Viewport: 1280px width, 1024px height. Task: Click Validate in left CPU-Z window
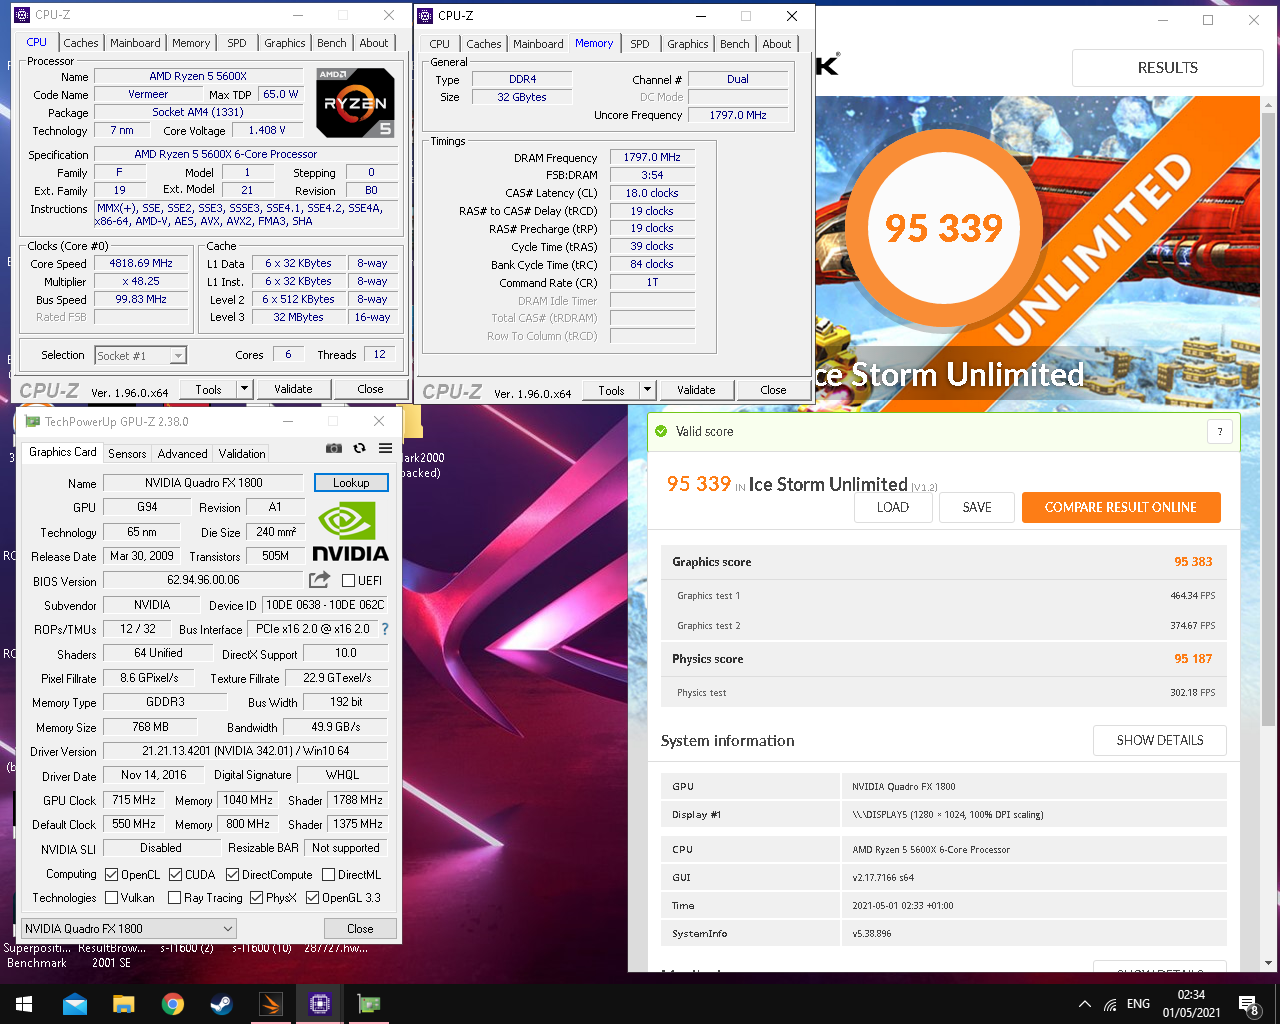(293, 389)
